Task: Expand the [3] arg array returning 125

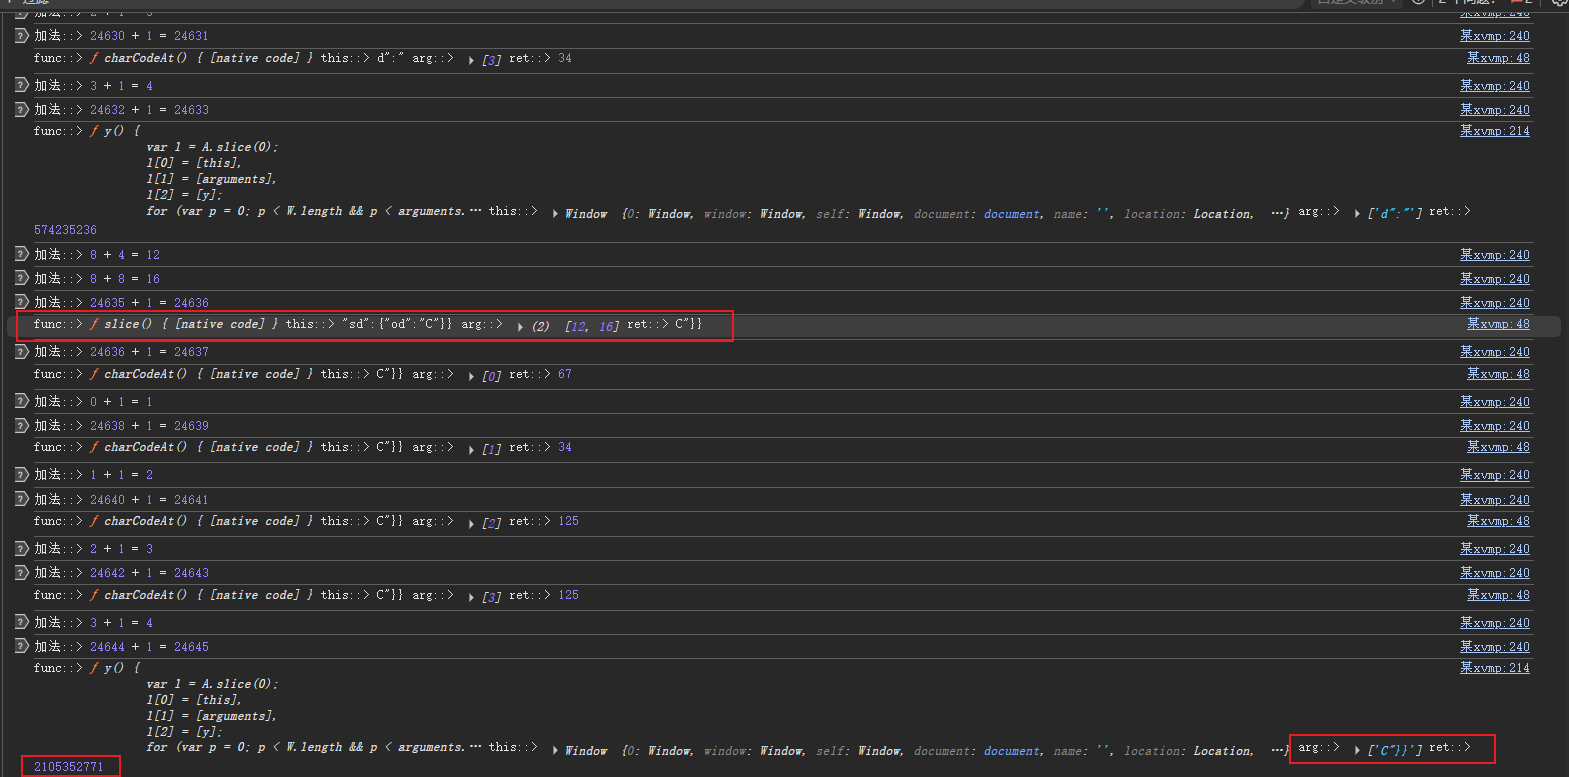Action: click(x=471, y=597)
